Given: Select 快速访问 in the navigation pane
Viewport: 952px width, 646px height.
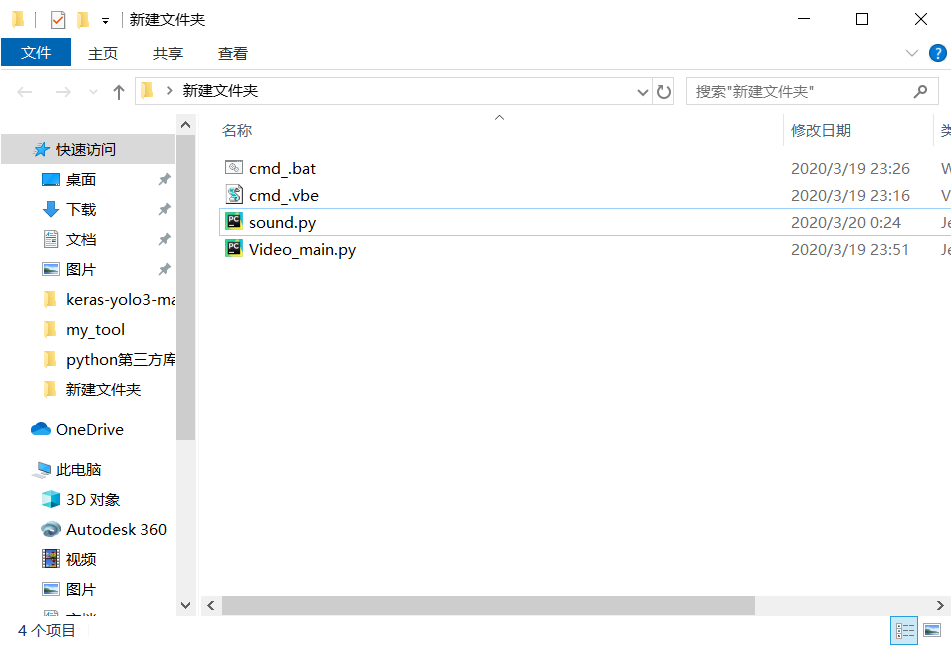Looking at the screenshot, I should 88,149.
